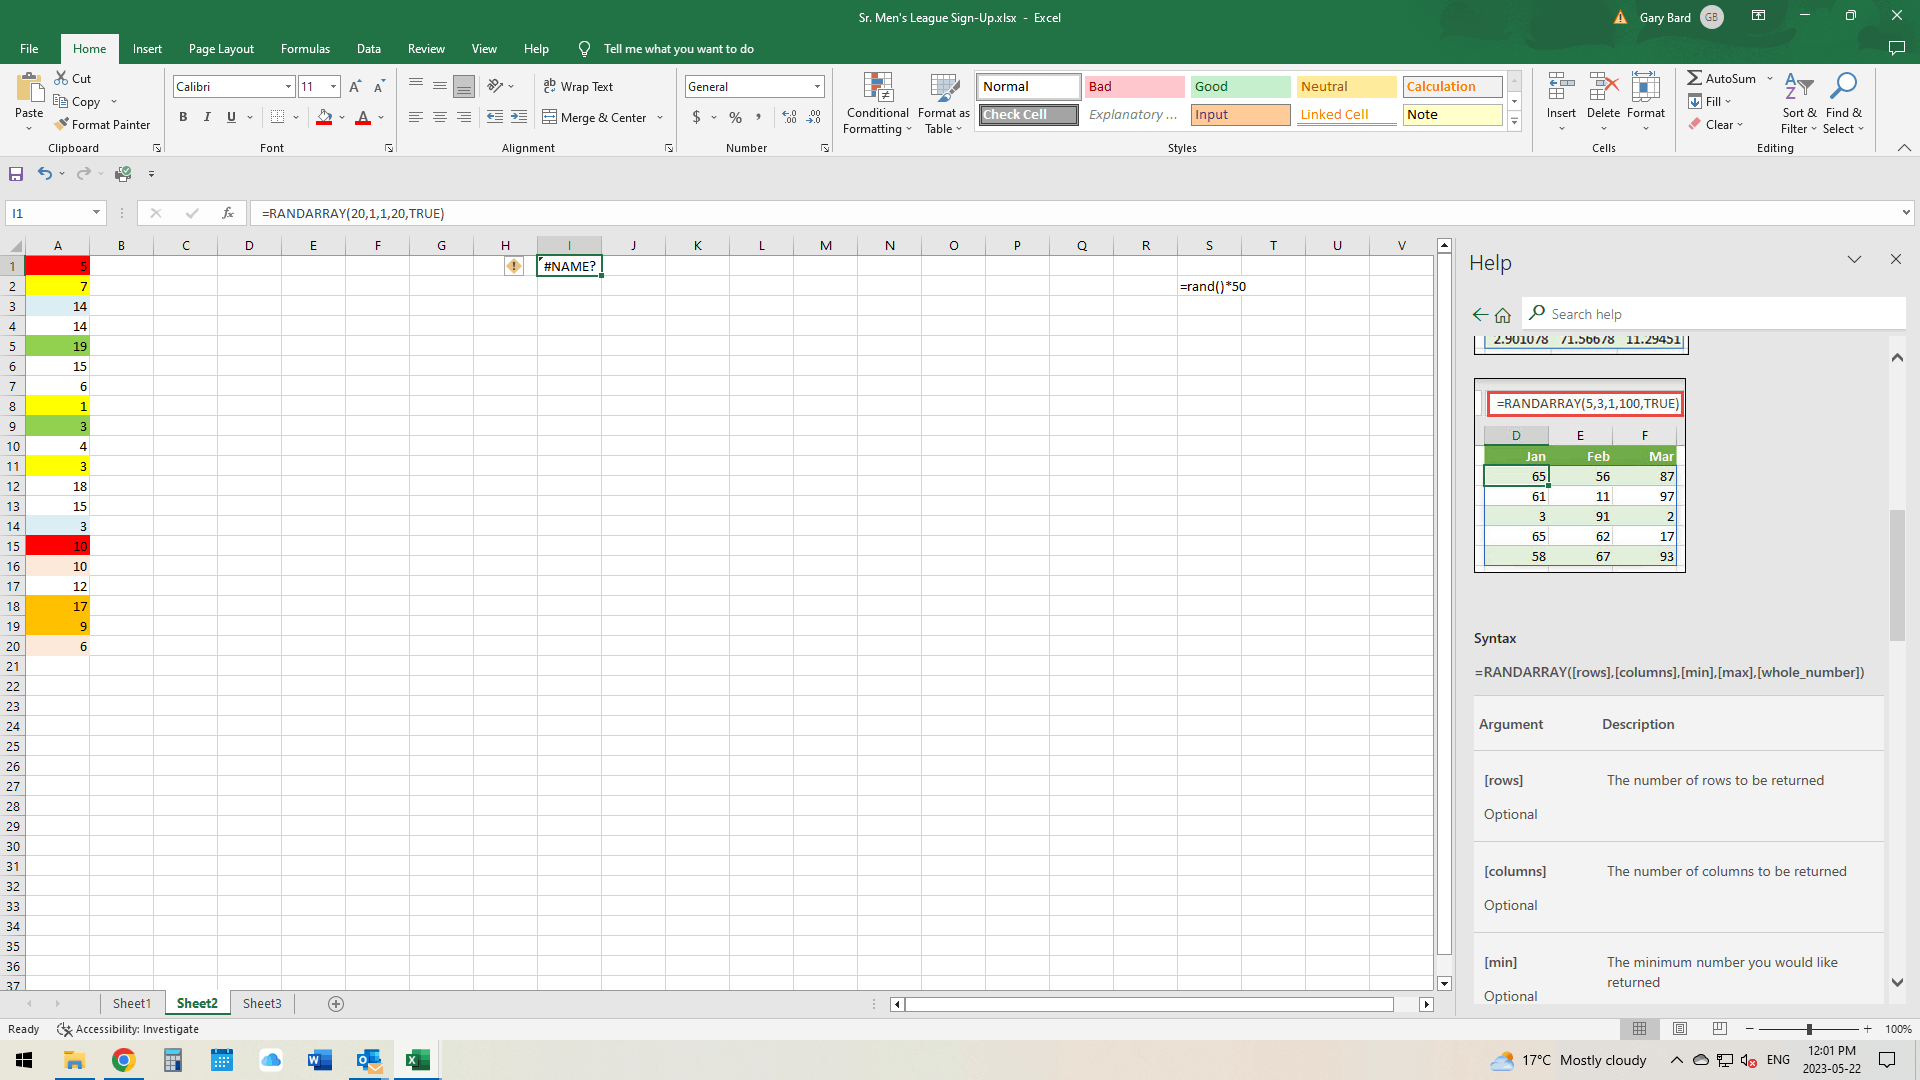
Task: Add a new sheet with plus icon
Action: [x=336, y=1004]
